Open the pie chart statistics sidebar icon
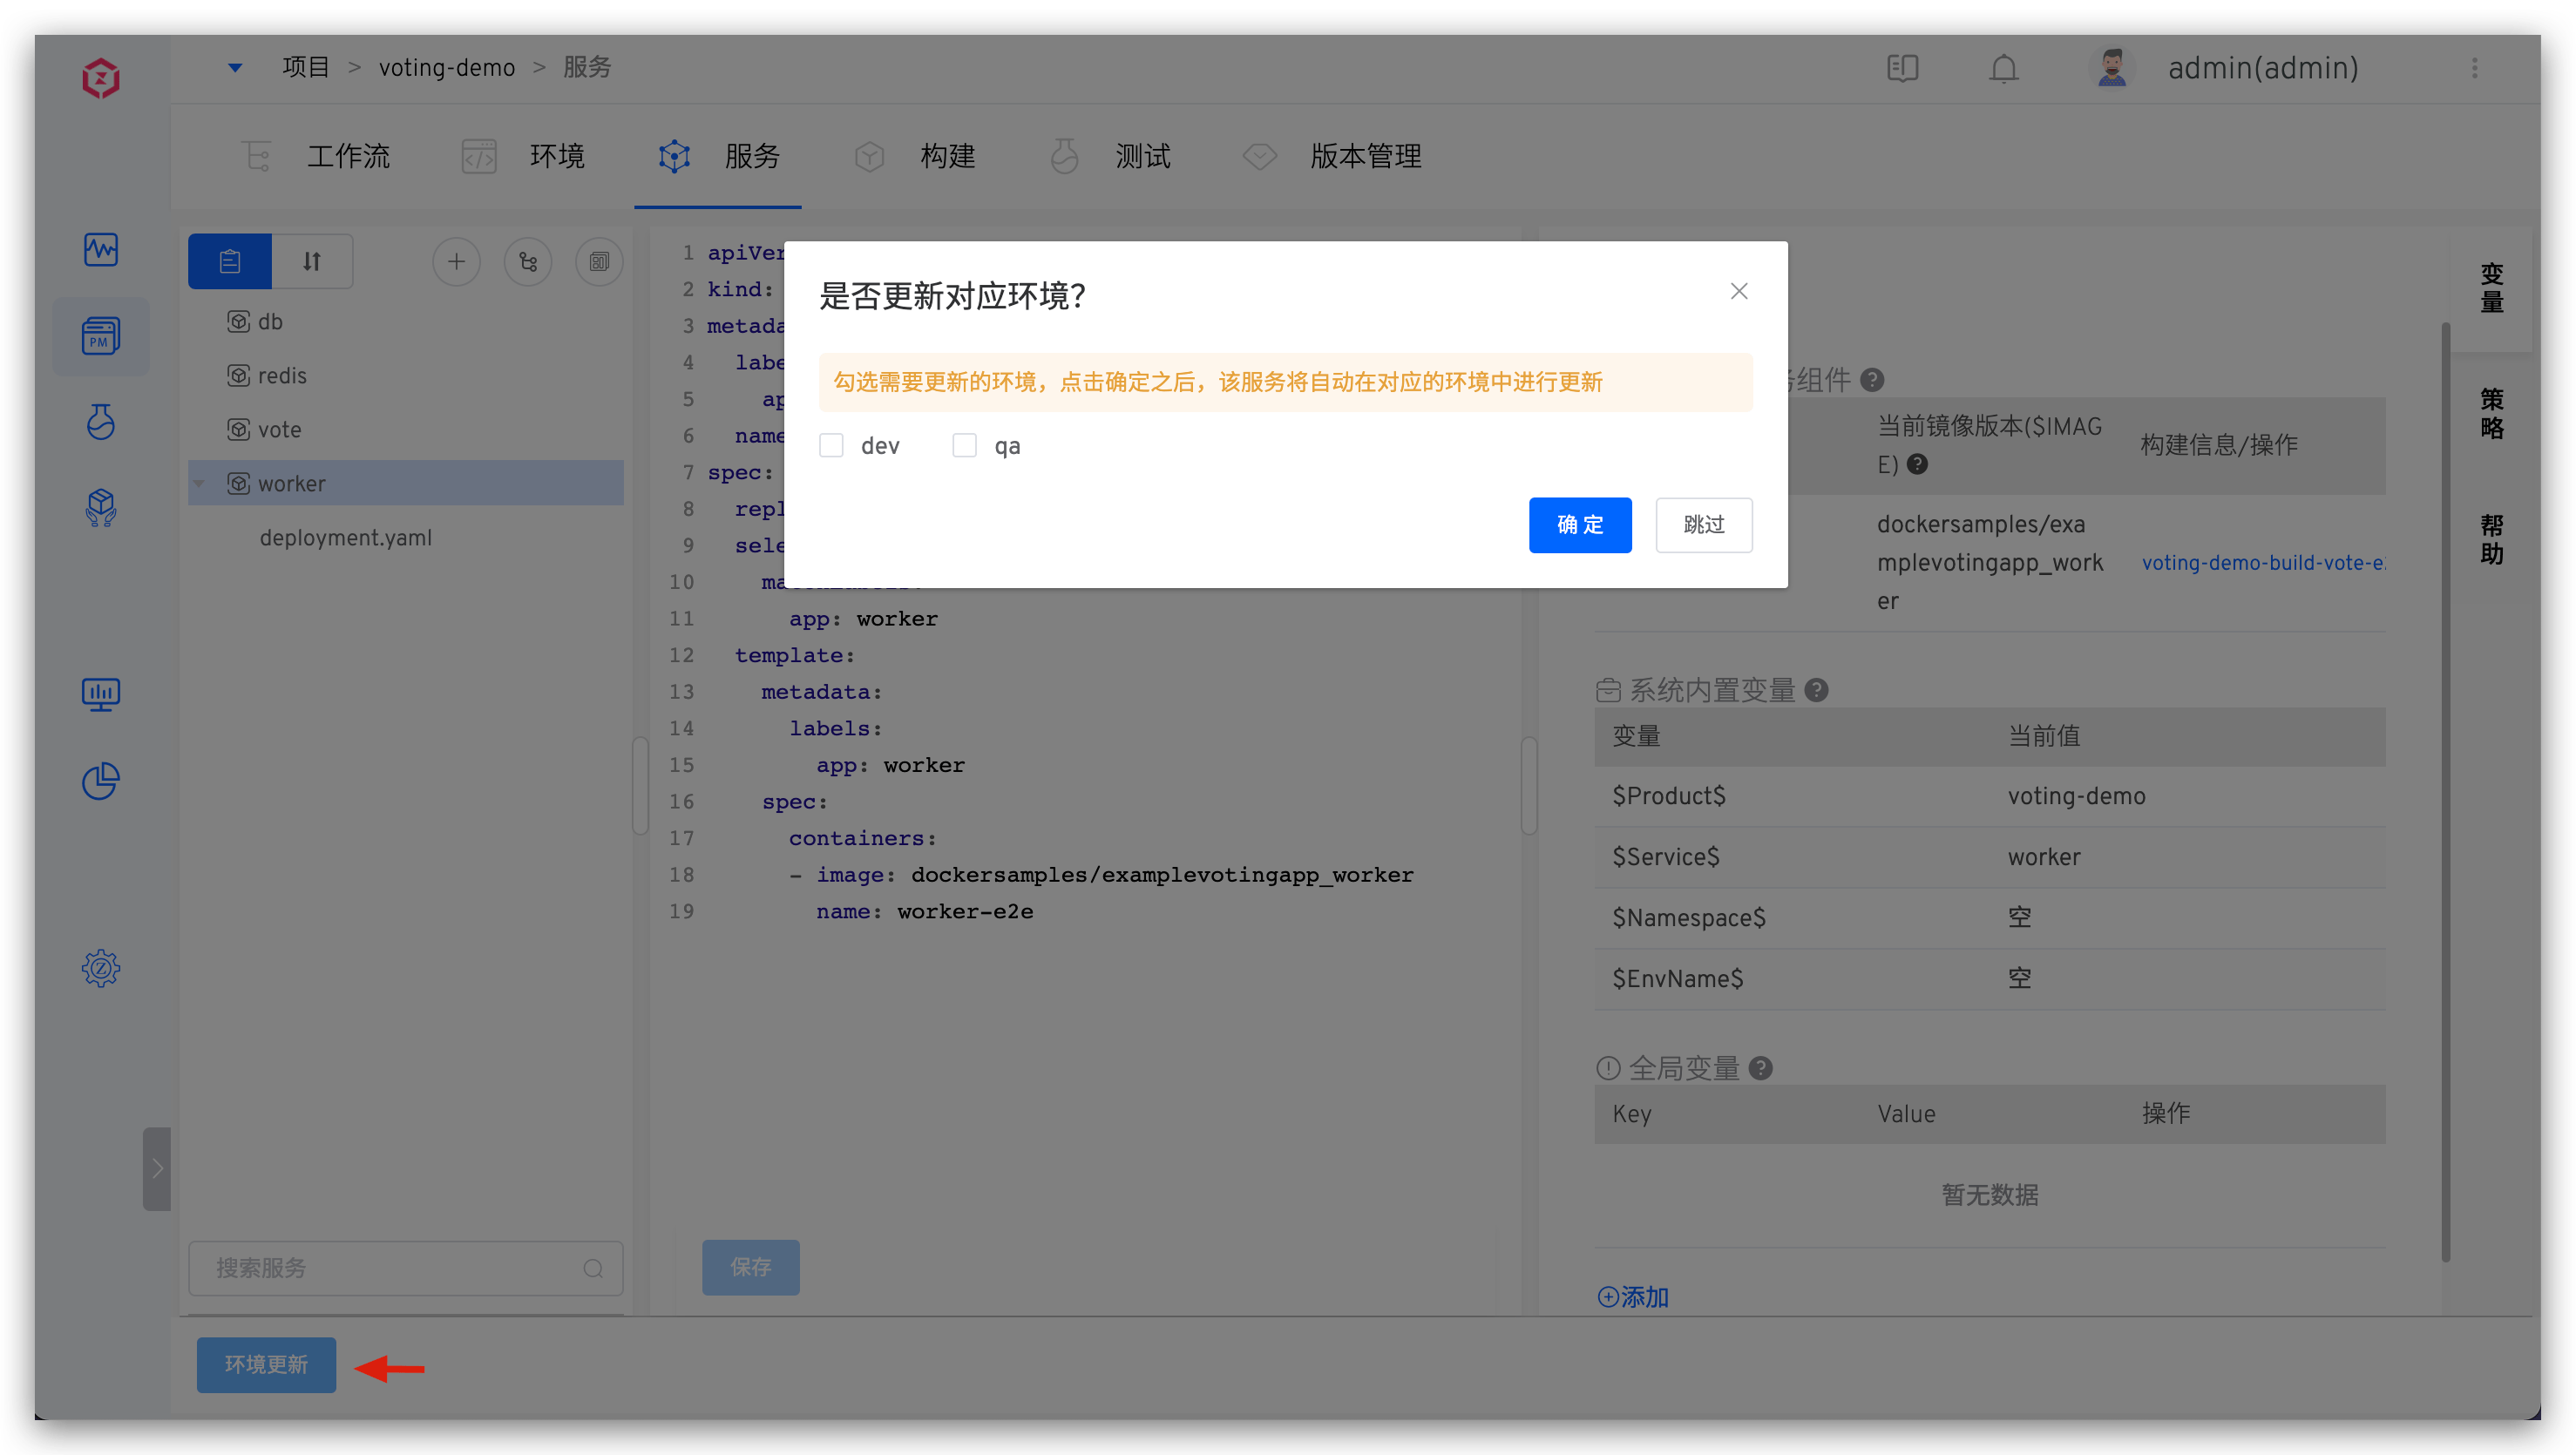Viewport: 2576px width, 1455px height. point(100,781)
